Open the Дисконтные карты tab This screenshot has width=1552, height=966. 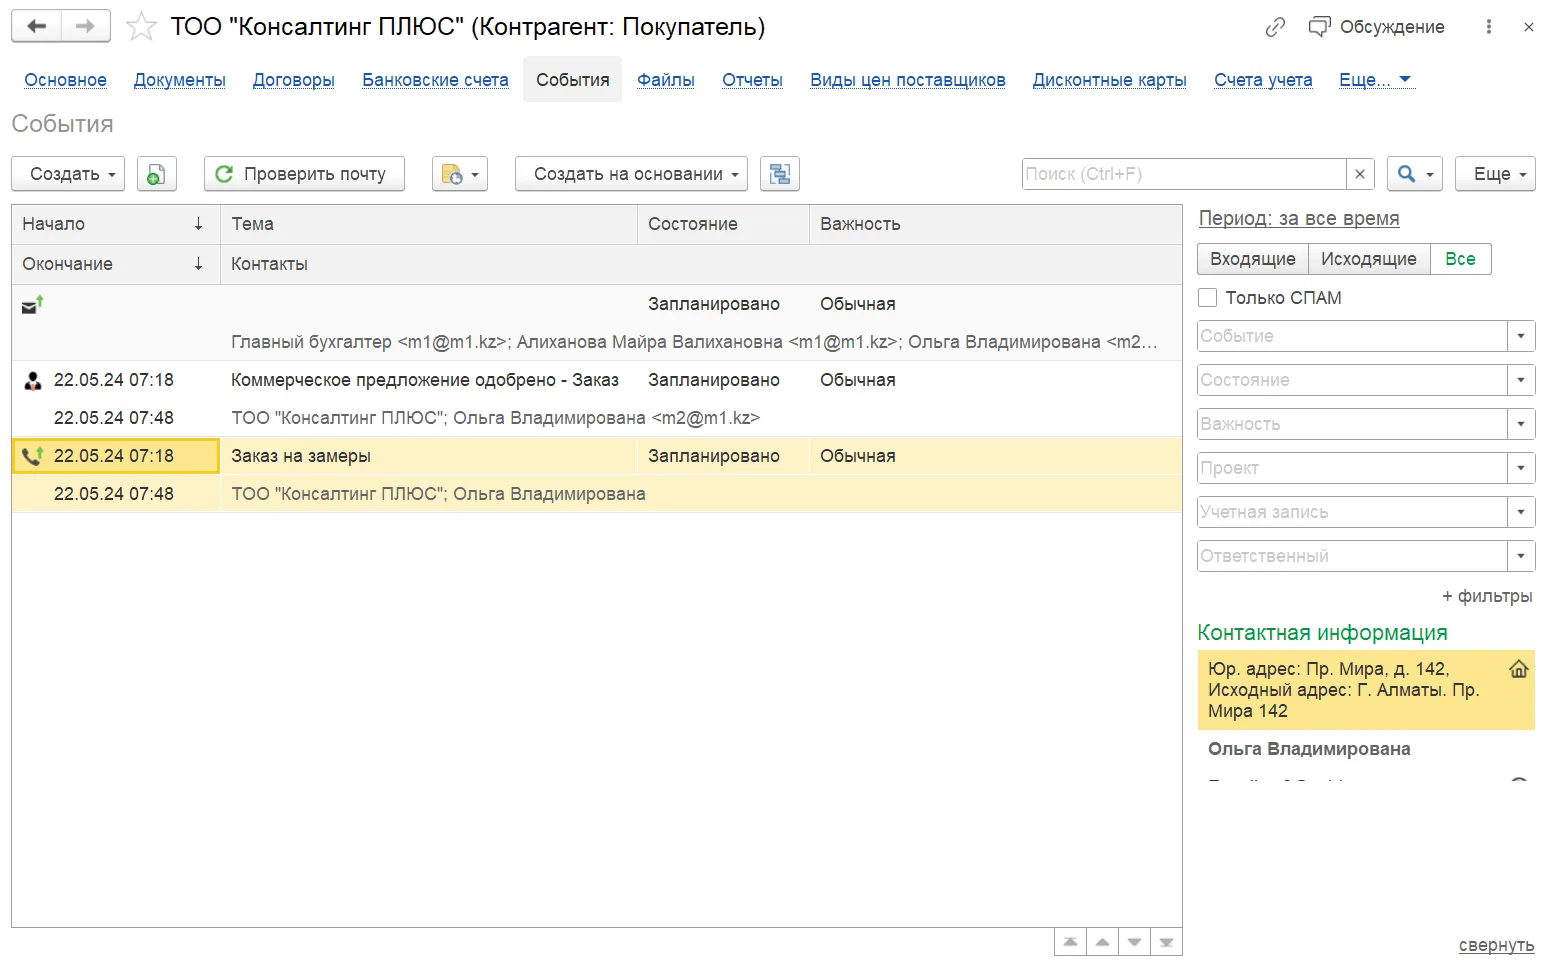1110,80
